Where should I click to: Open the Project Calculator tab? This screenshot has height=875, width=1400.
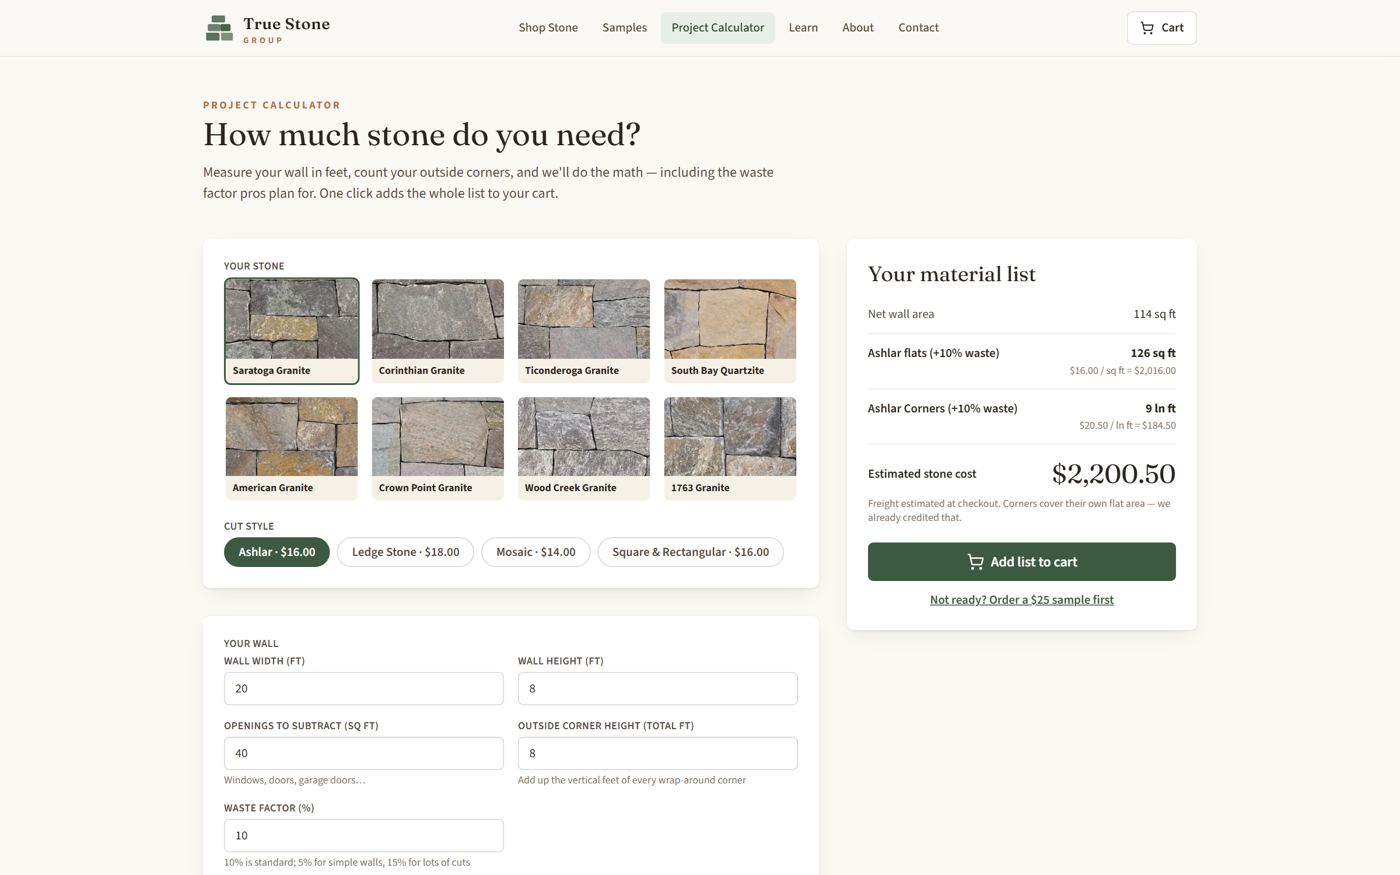pos(717,28)
